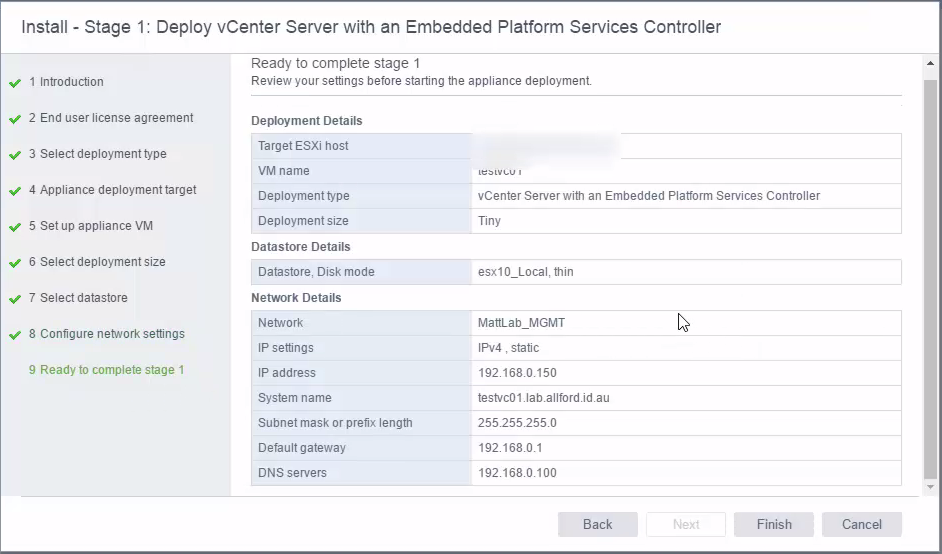Click the IP address value 192.168.0.150
942x554 pixels.
coord(517,373)
